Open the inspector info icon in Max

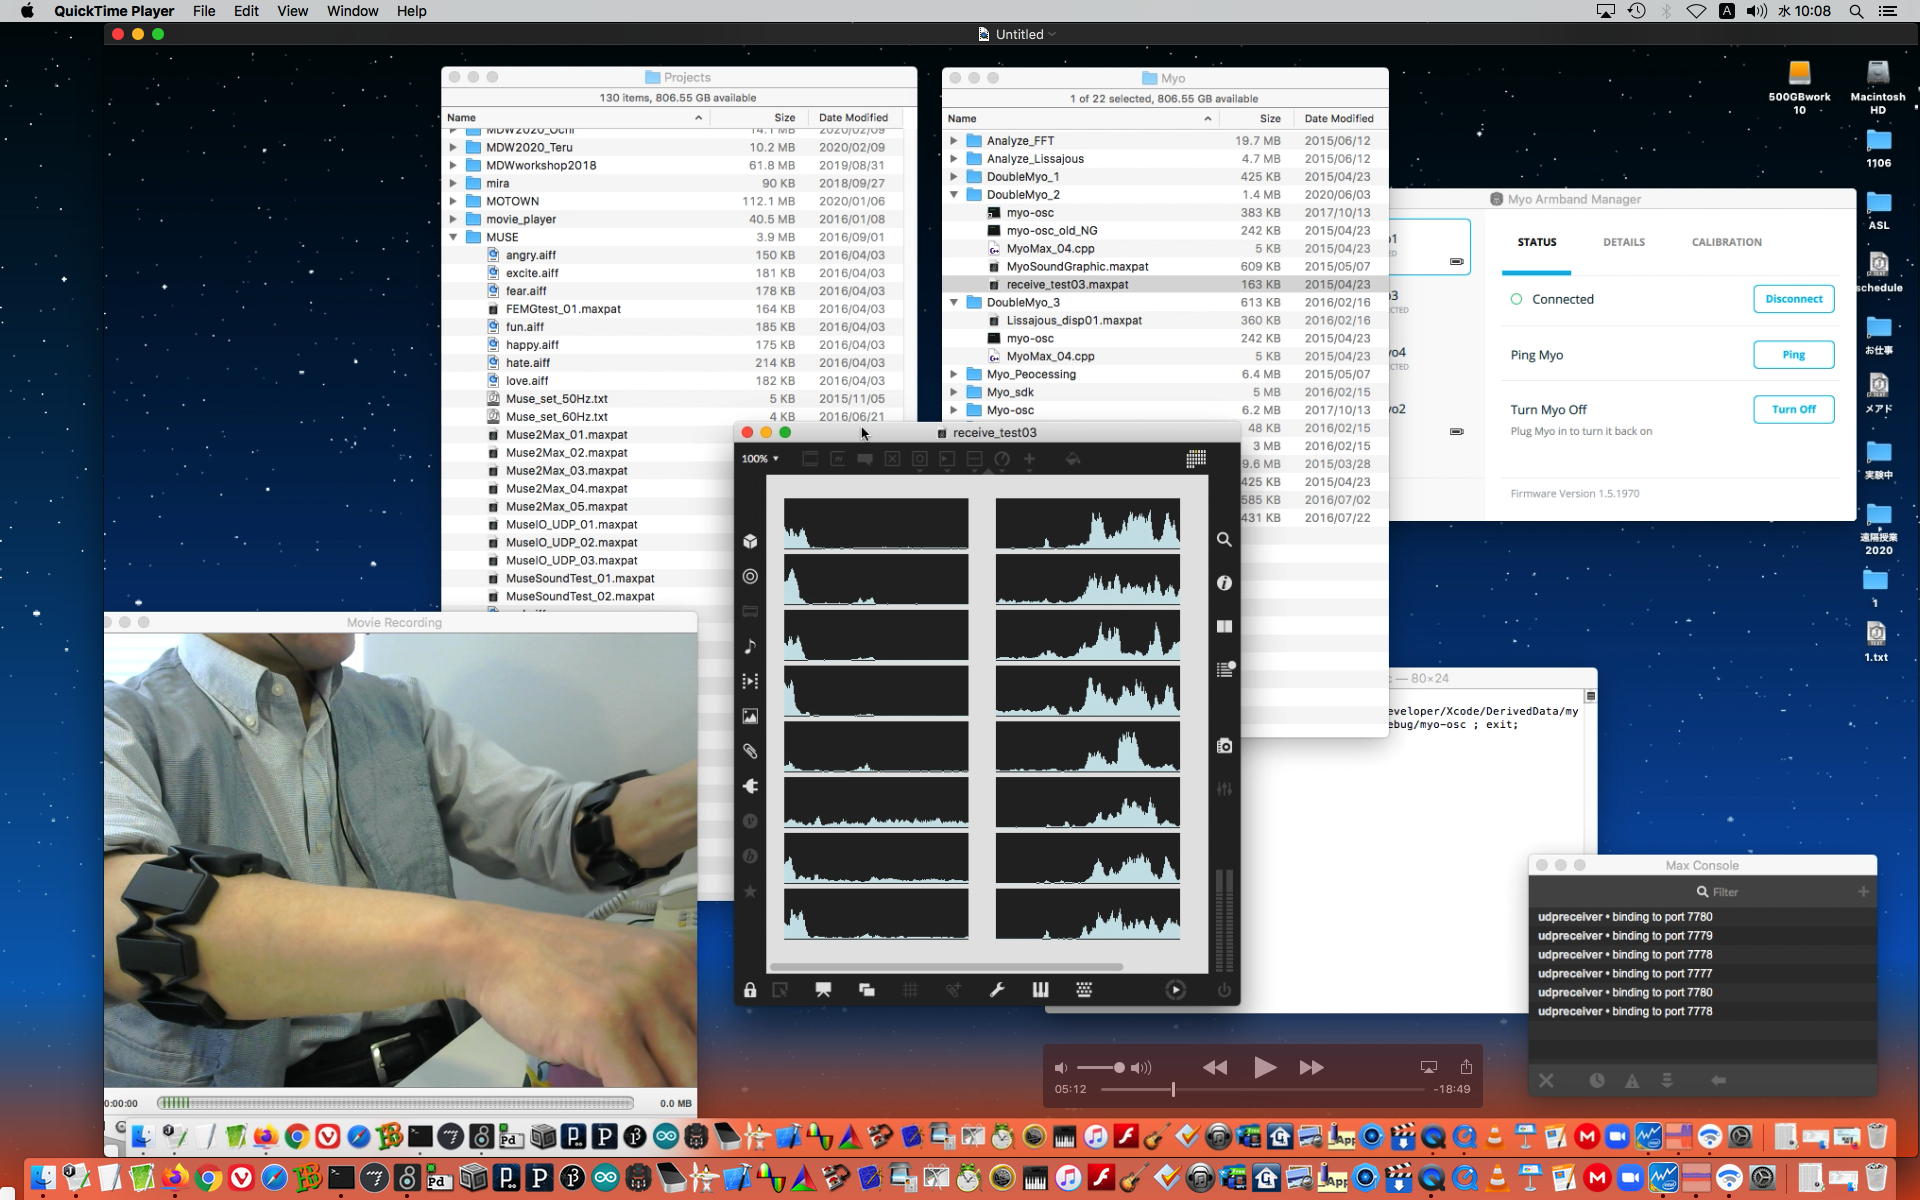click(x=1224, y=583)
